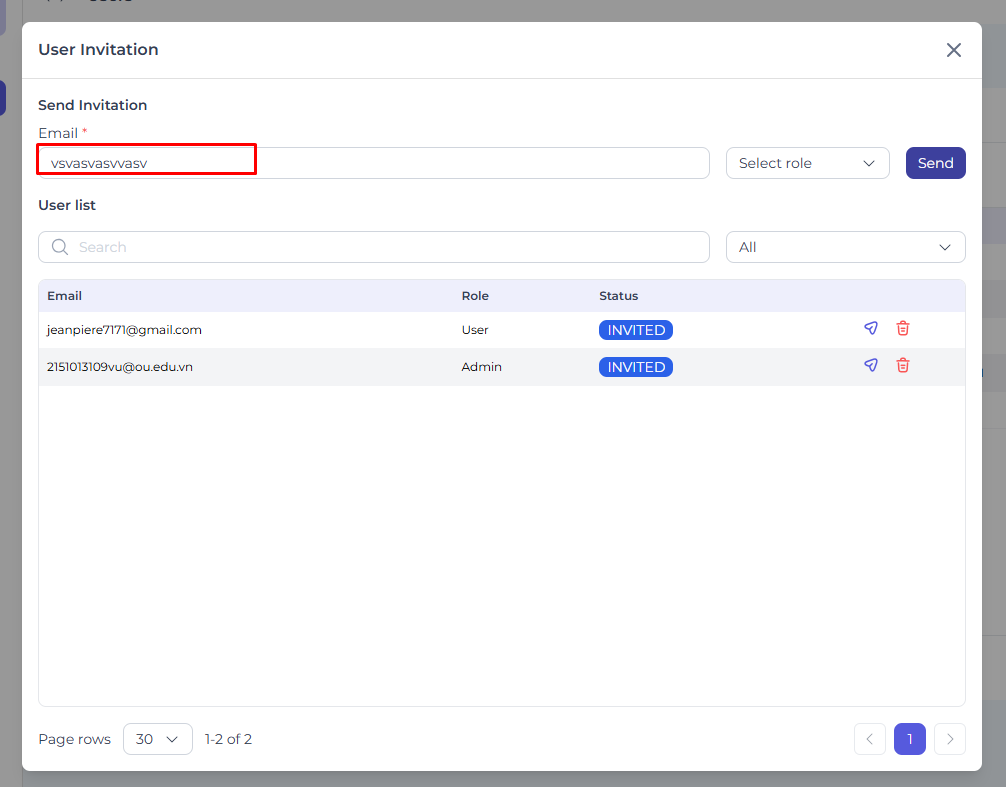Send the invitation
This screenshot has width=1006, height=787.
click(935, 163)
